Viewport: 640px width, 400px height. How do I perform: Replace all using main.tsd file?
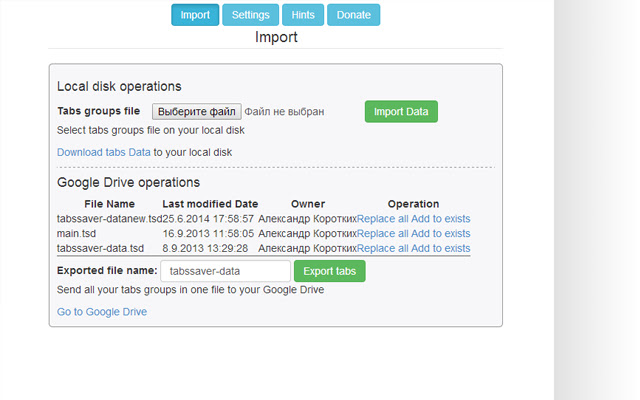coord(381,233)
